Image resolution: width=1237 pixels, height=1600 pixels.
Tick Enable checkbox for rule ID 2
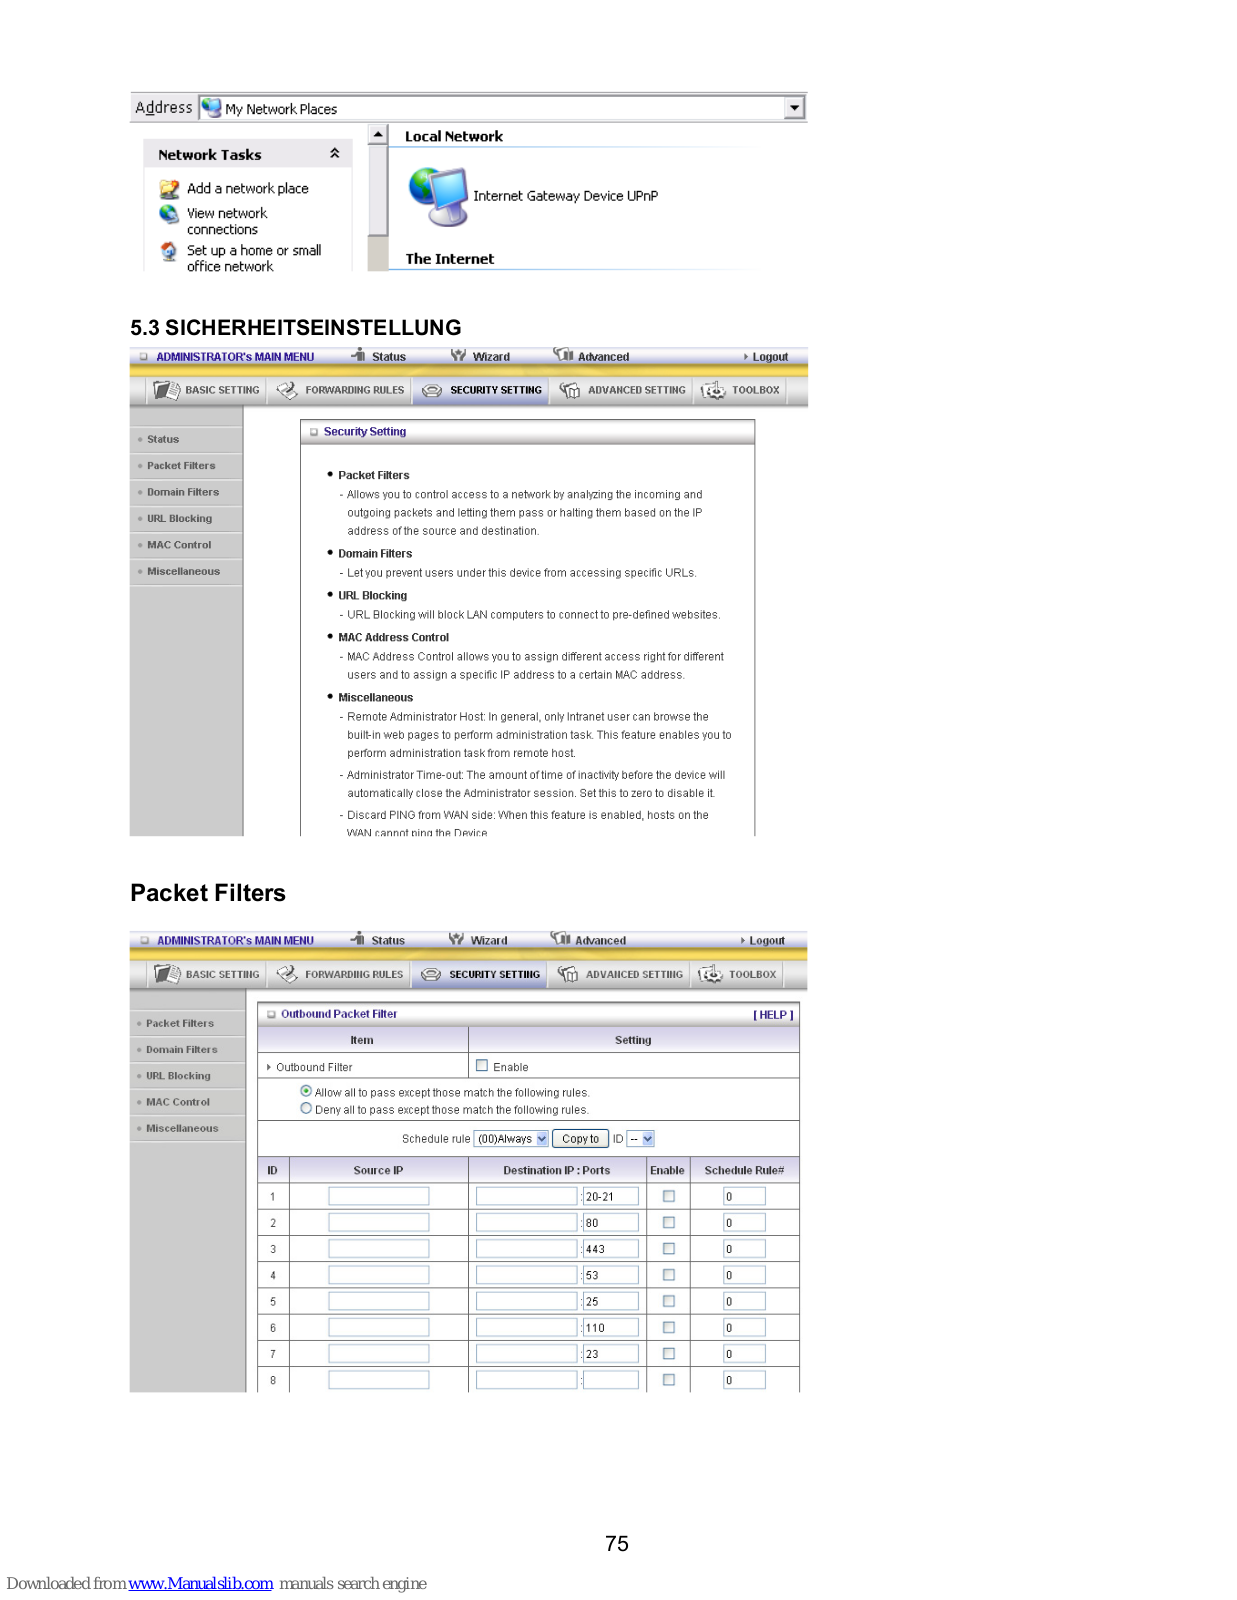(669, 1222)
